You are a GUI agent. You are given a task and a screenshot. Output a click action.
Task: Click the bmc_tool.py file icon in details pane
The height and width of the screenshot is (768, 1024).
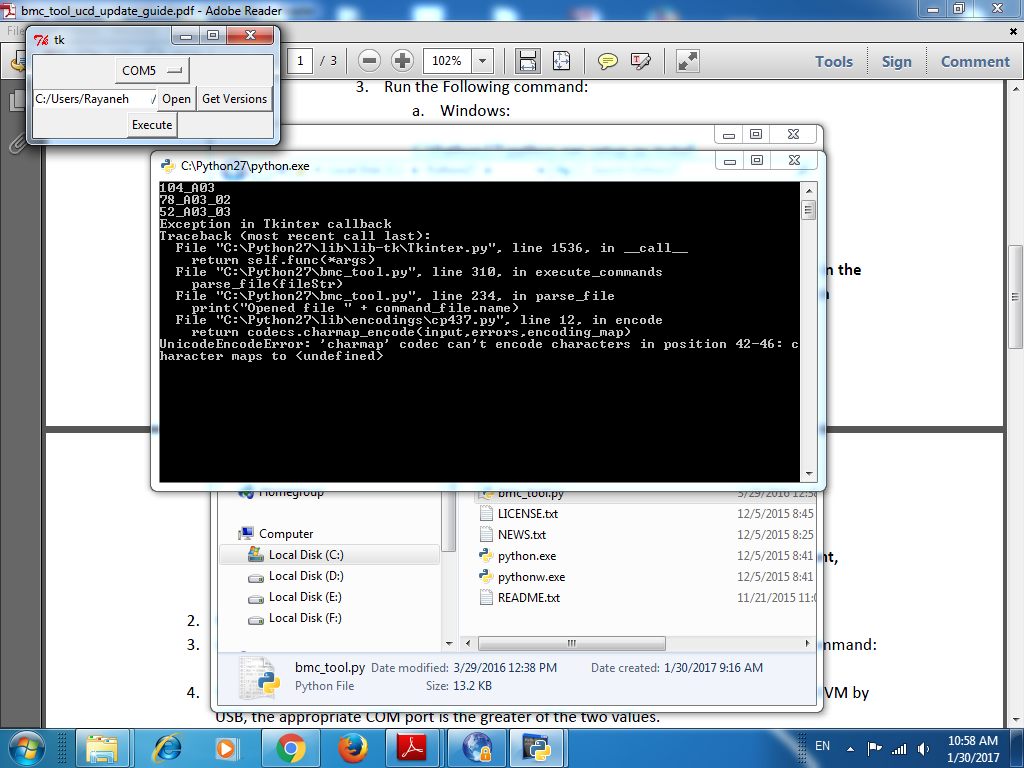click(259, 678)
